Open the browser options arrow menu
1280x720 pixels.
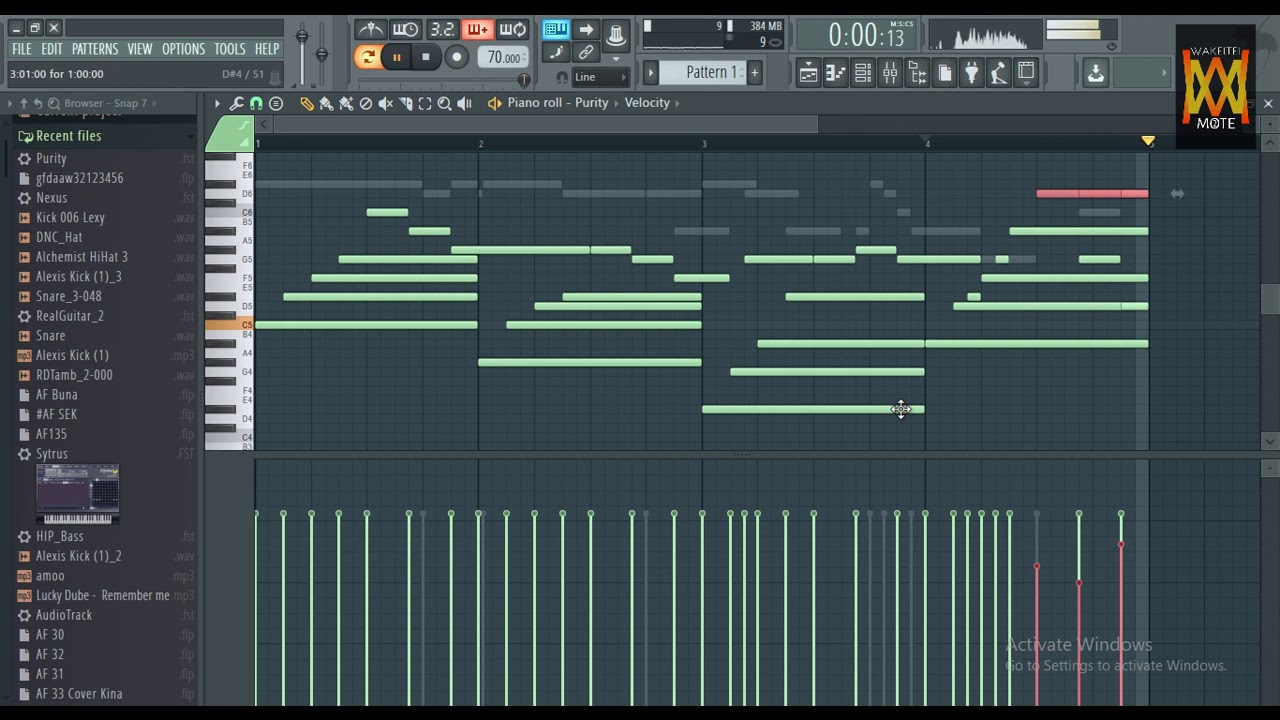click(10, 103)
